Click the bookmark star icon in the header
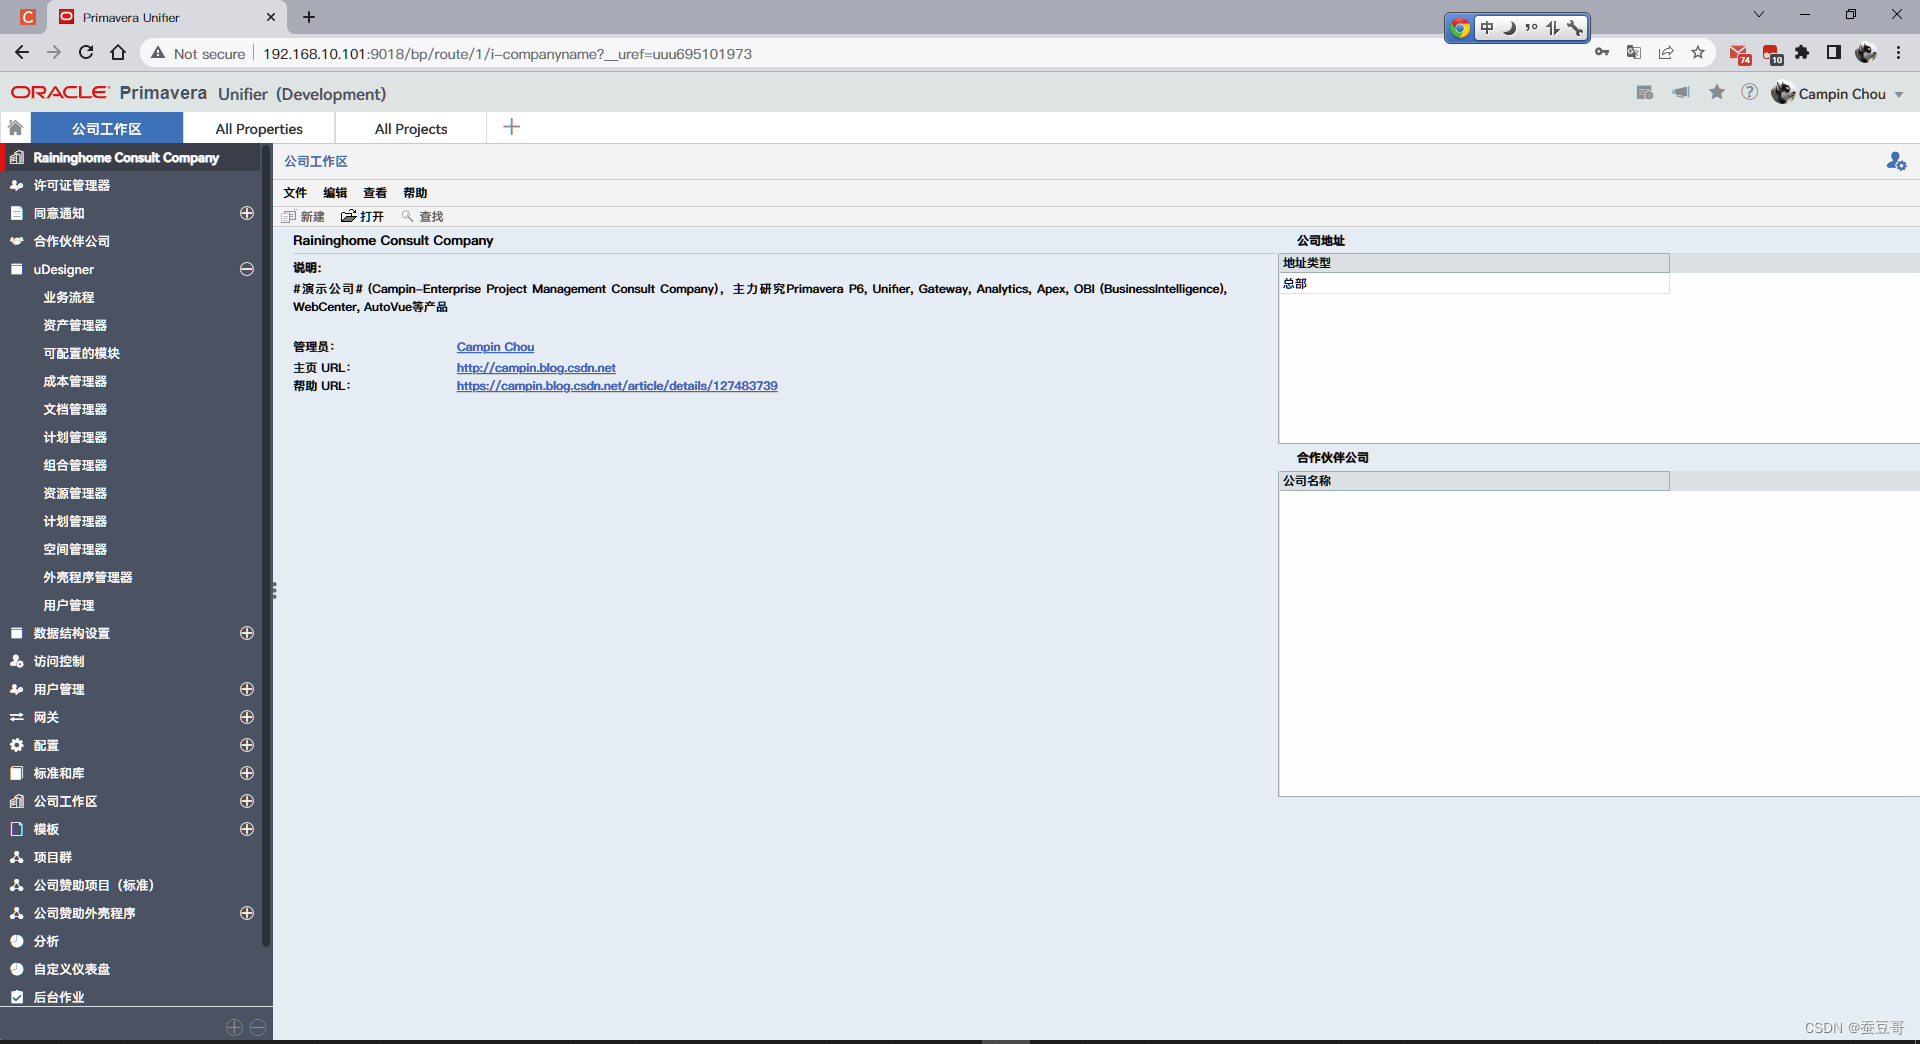Screen dimensions: 1920x1044 (x=1717, y=91)
